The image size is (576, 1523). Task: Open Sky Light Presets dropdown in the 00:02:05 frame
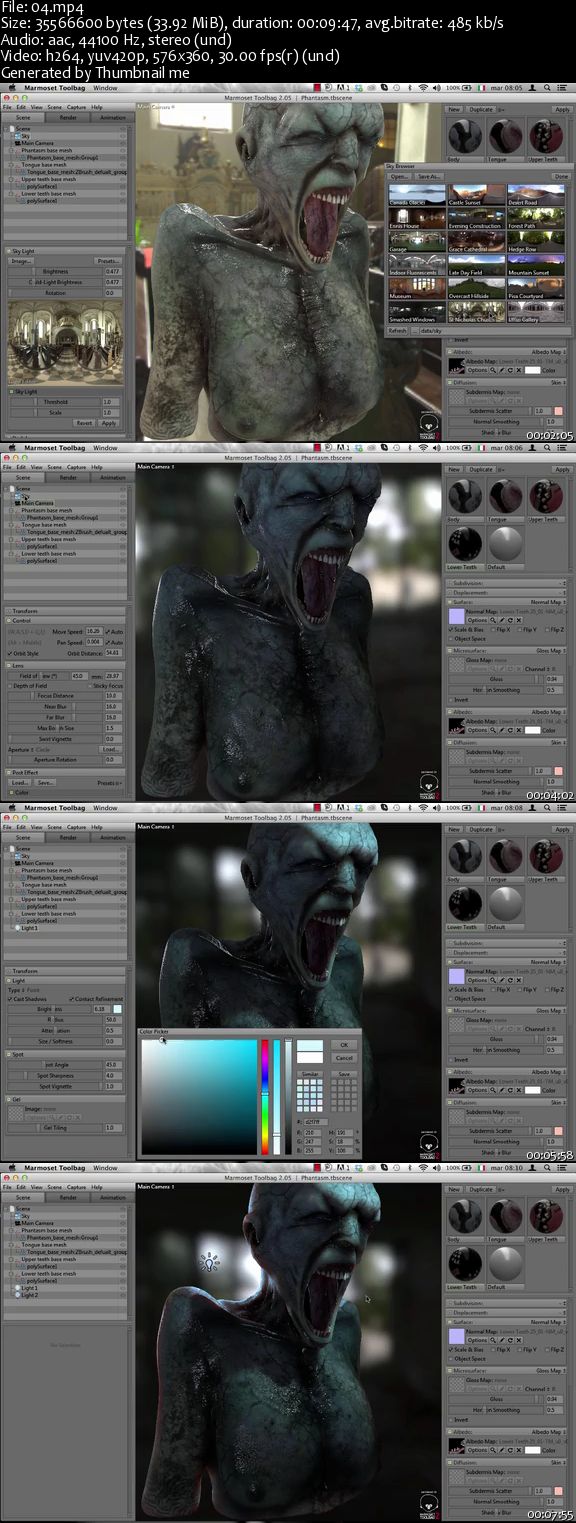(108, 260)
